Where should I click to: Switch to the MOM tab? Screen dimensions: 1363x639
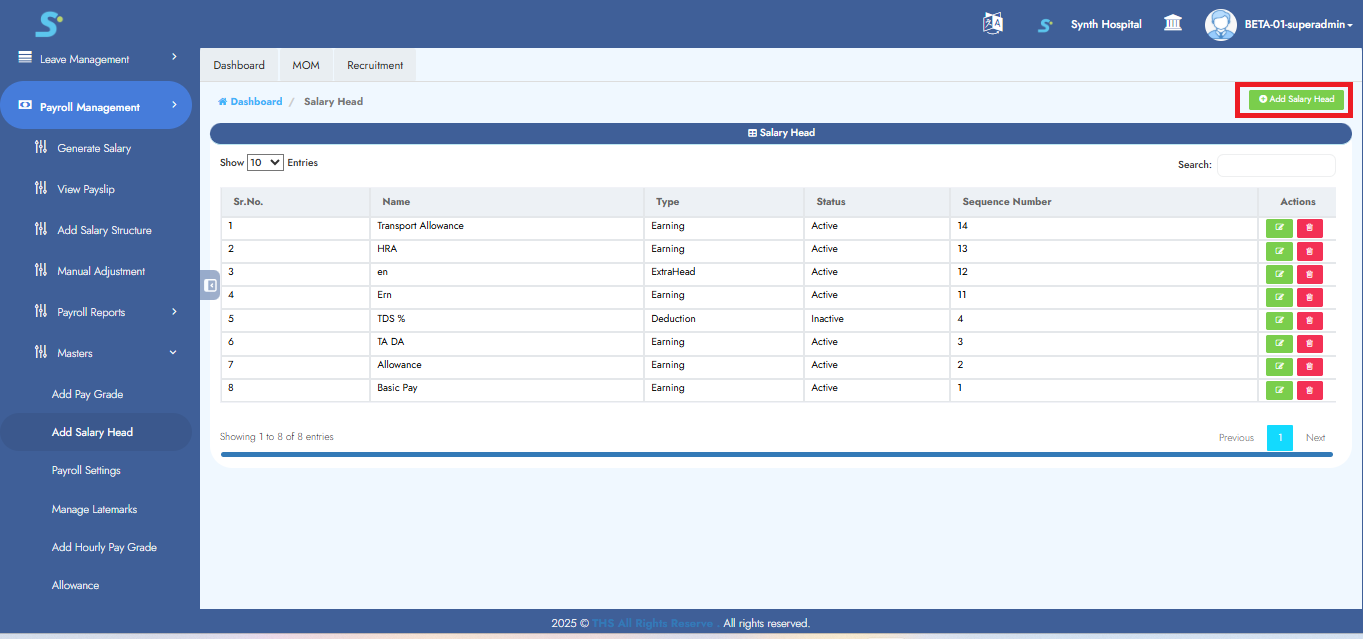306,65
